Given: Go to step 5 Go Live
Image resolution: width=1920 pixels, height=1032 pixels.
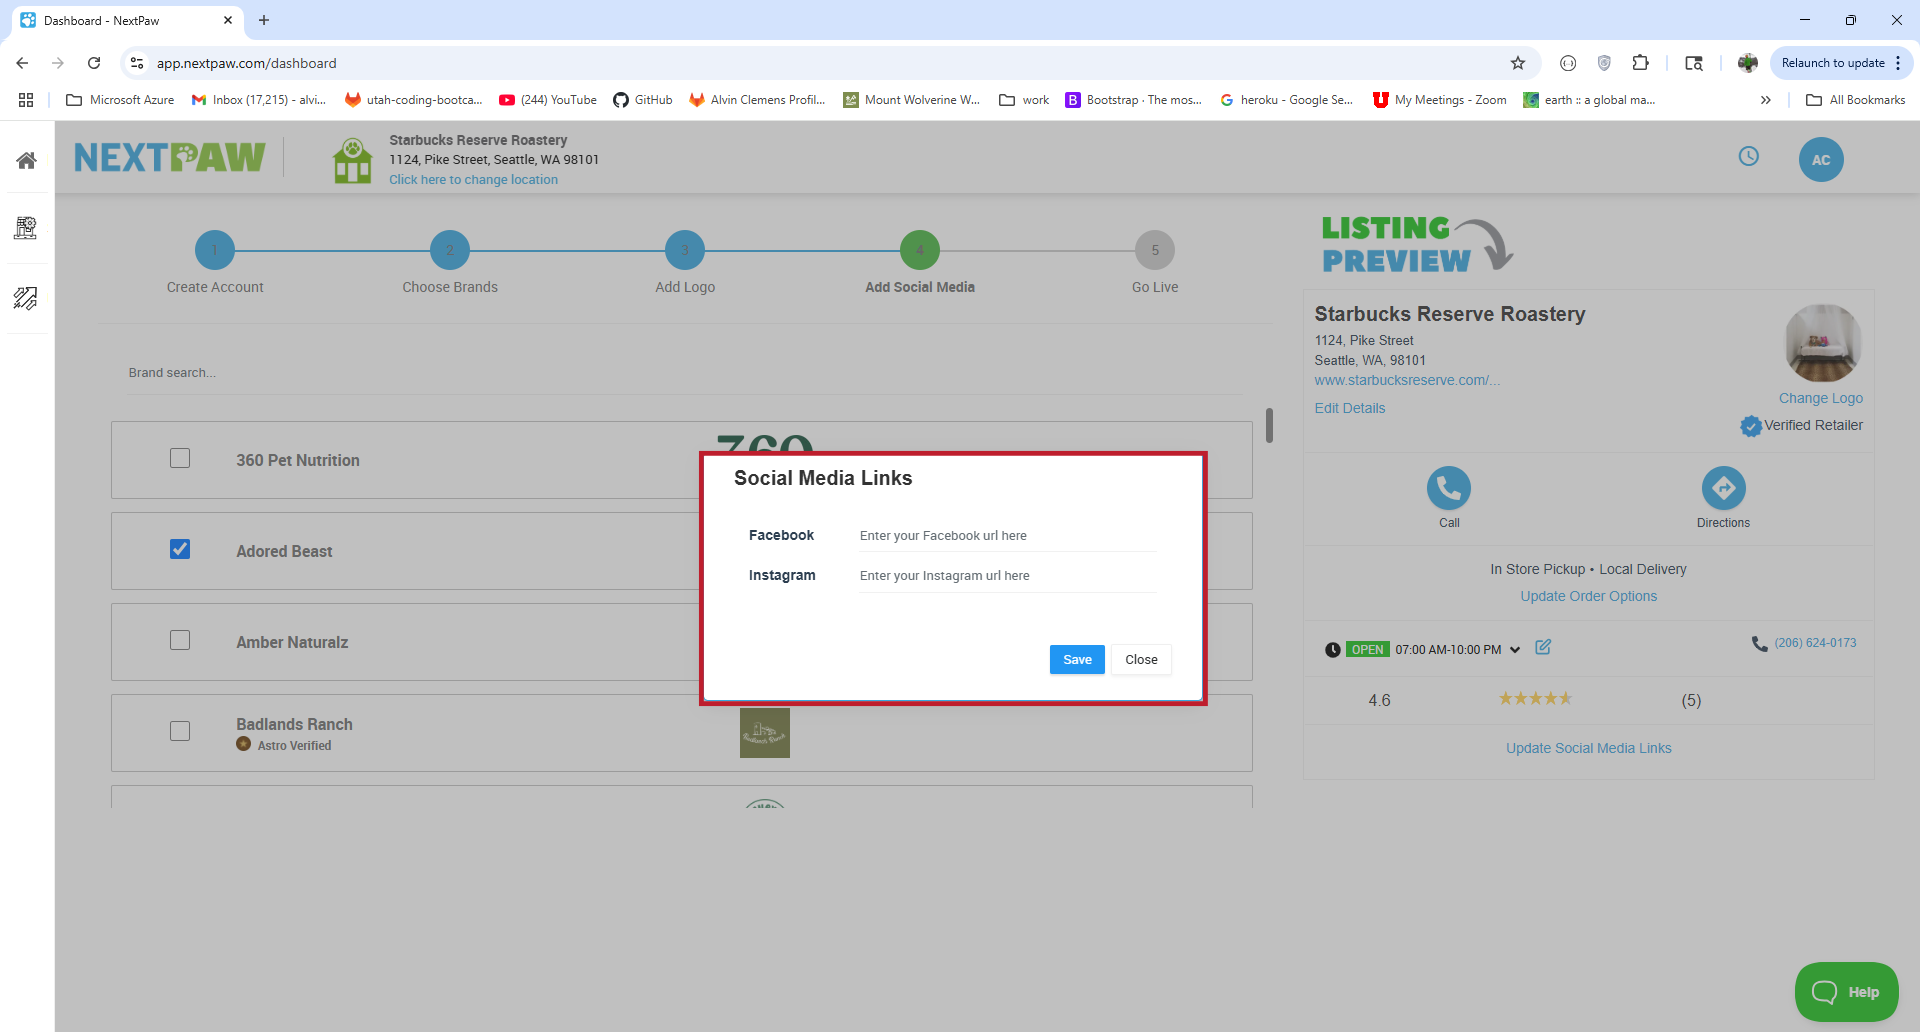Looking at the screenshot, I should (x=1155, y=250).
